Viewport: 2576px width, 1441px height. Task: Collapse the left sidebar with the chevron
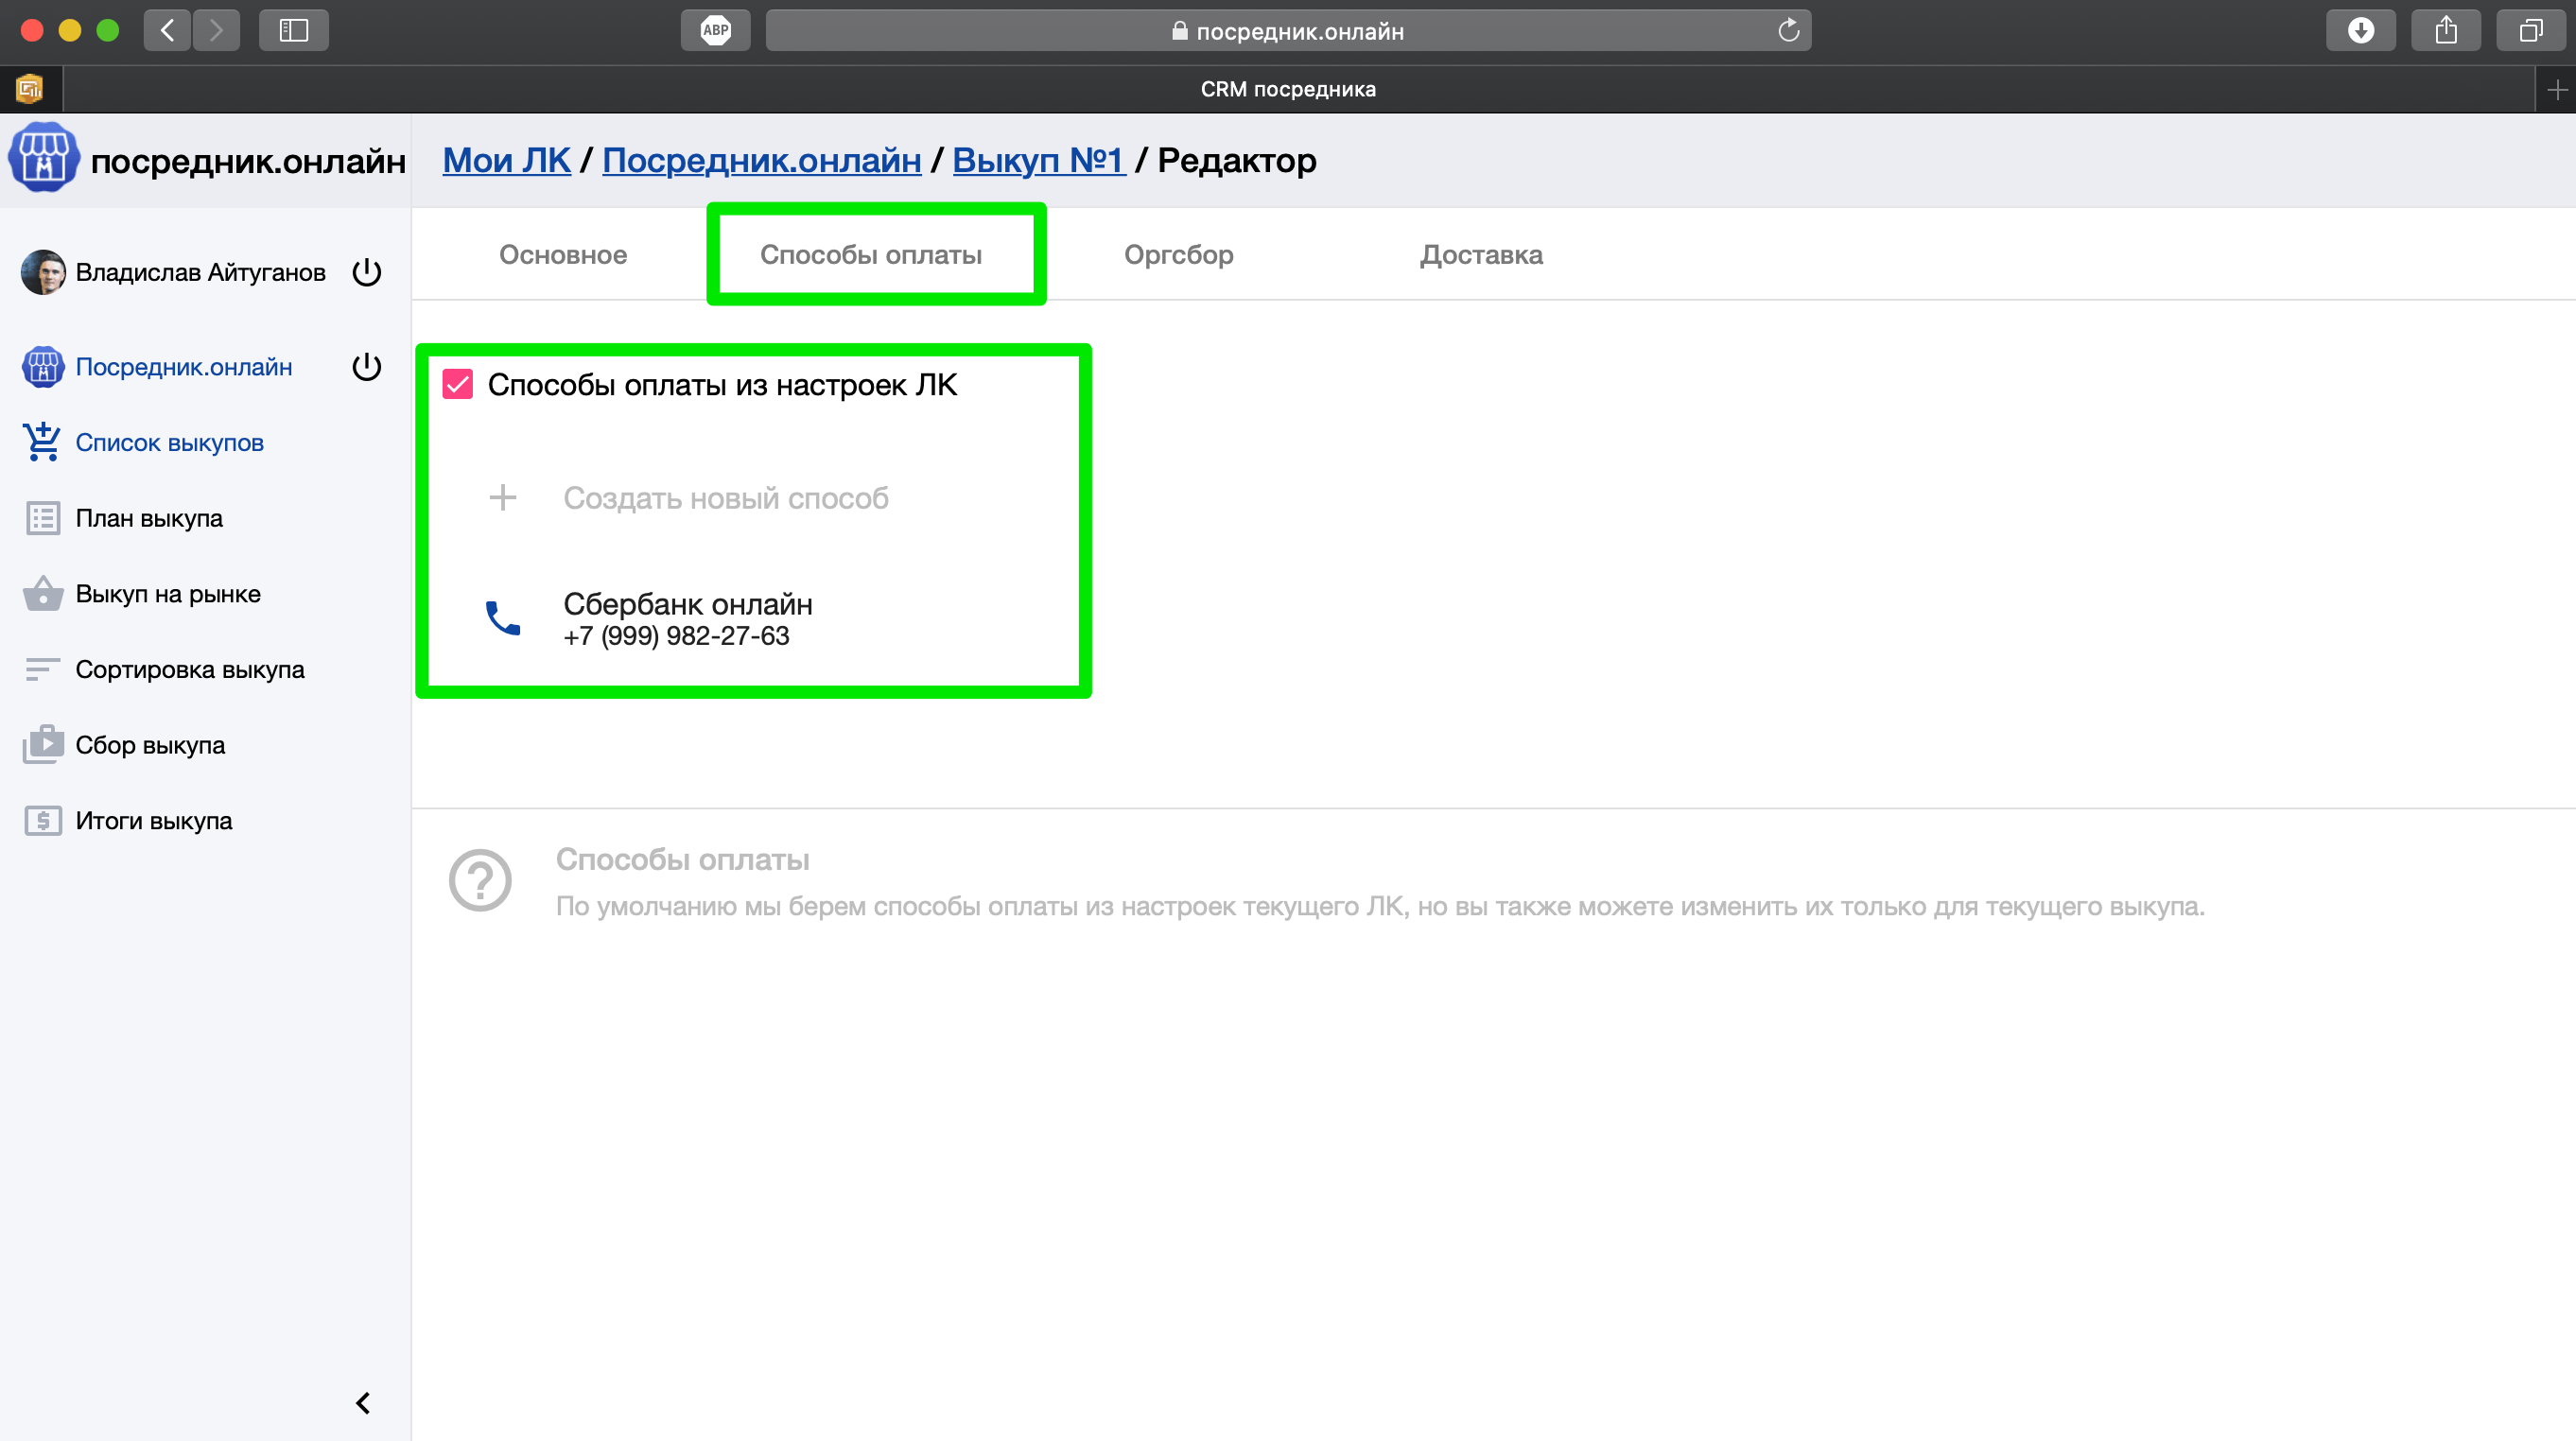coord(363,1403)
